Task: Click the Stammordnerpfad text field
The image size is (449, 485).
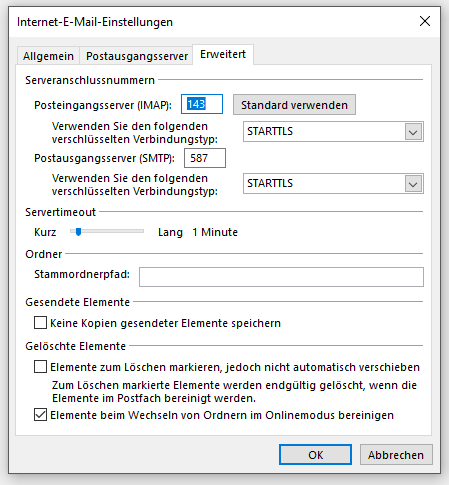Action: point(281,277)
